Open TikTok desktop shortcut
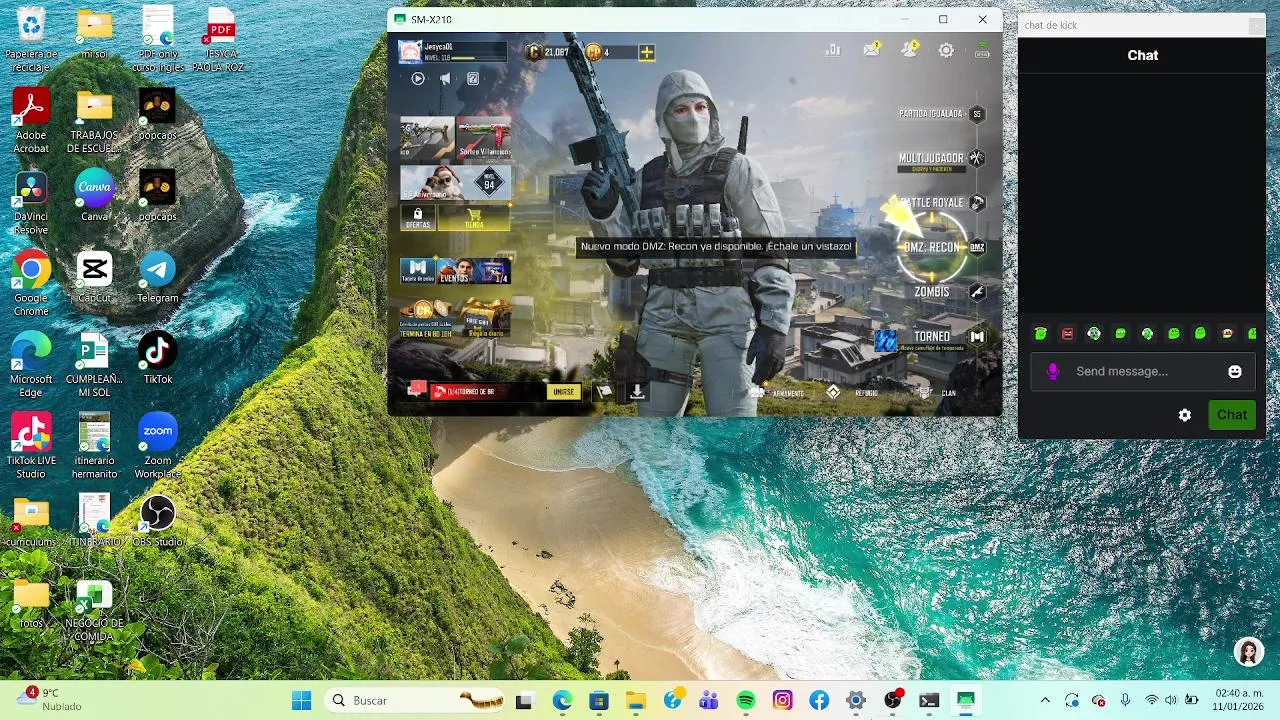1280x720 pixels. coord(158,358)
